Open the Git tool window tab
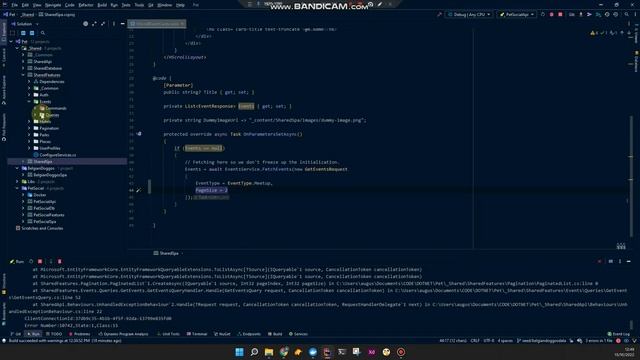The width and height of the screenshot is (640, 360). pos(16,334)
